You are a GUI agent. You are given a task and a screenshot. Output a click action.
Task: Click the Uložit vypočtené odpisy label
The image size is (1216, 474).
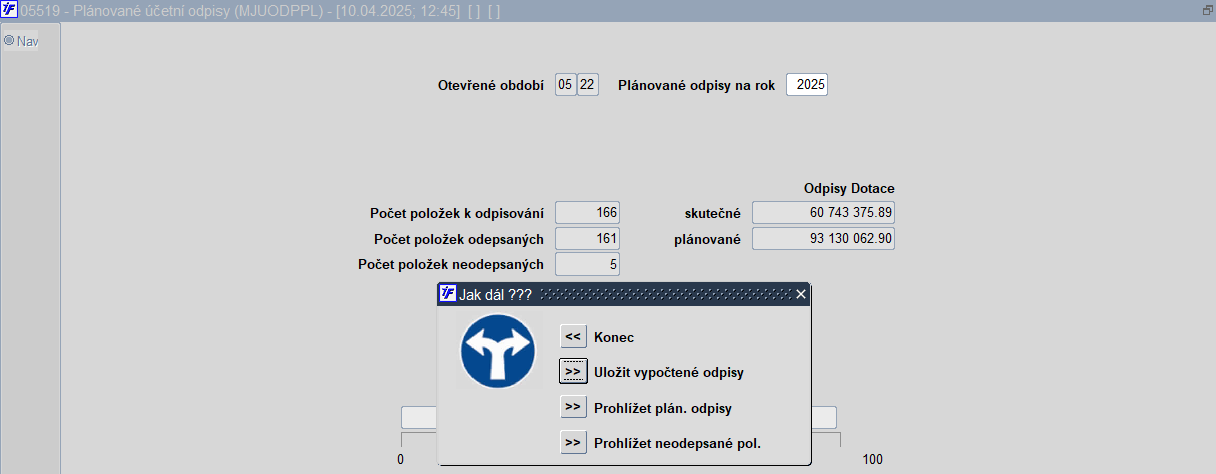(669, 372)
